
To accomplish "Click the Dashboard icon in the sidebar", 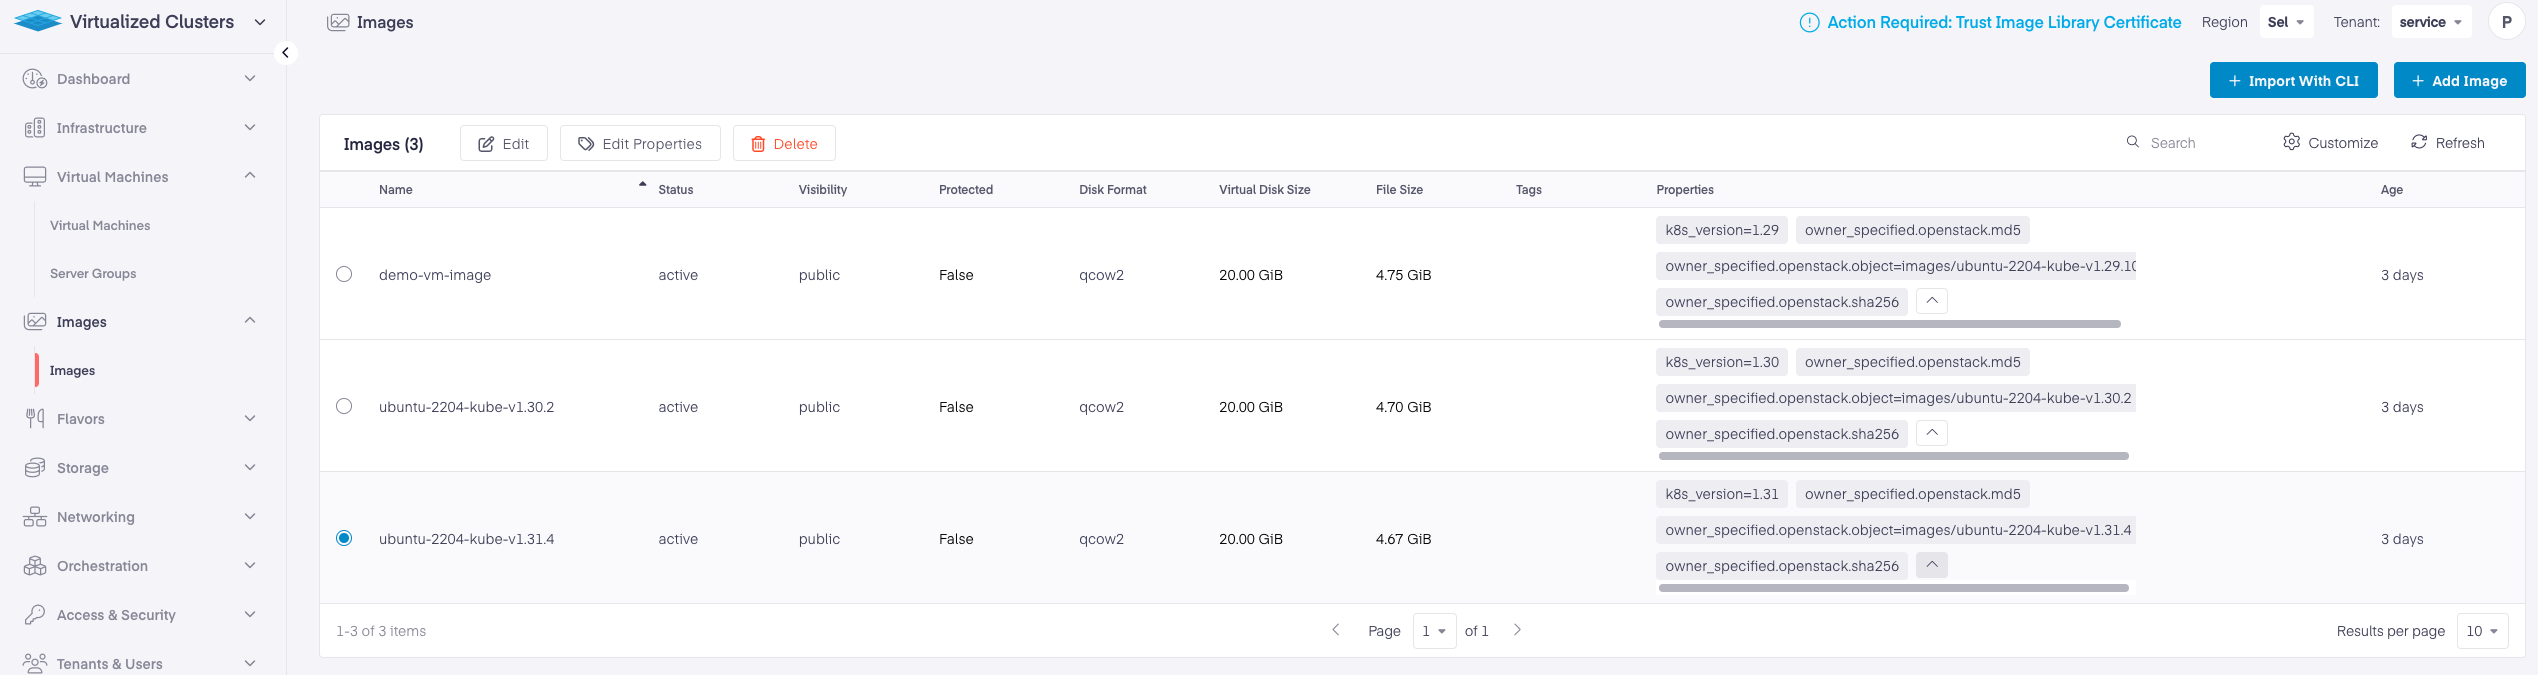I will coord(35,79).
